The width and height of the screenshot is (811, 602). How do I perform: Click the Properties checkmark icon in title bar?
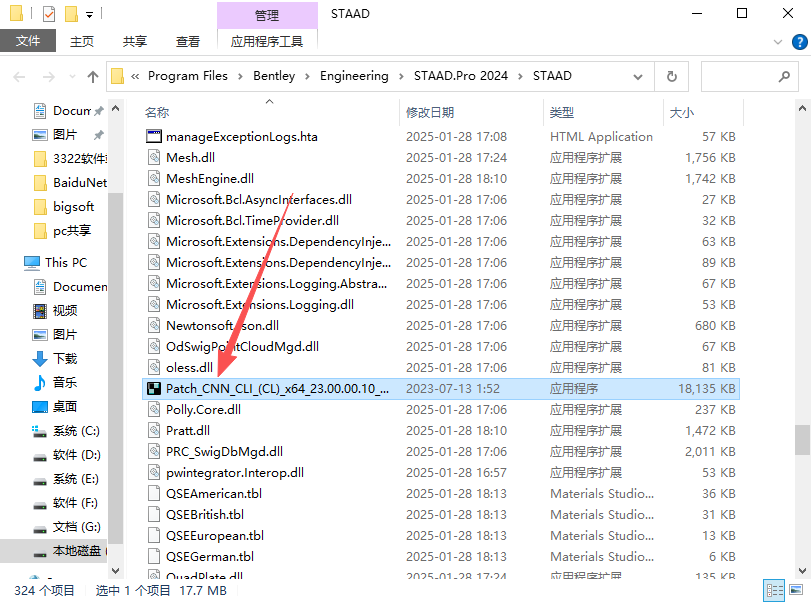[x=50, y=14]
